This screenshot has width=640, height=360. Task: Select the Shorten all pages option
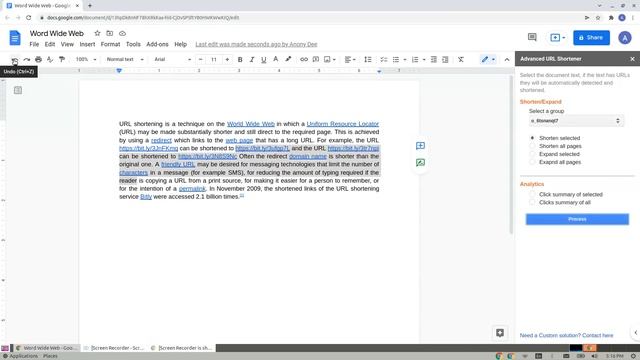532,146
